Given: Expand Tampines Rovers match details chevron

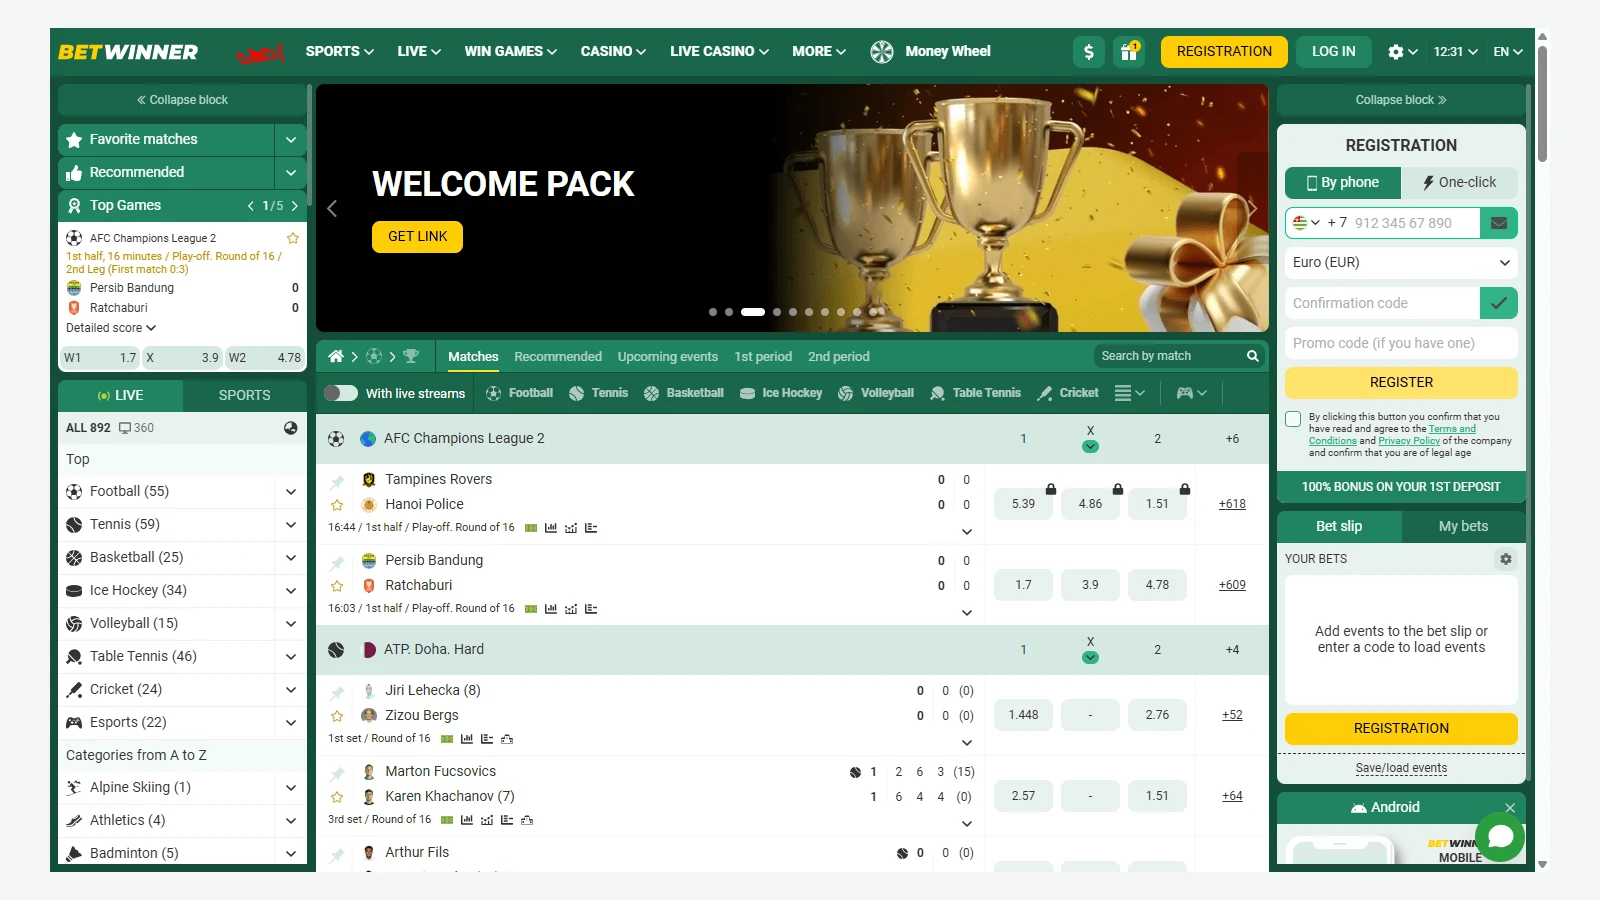Looking at the screenshot, I should tap(966, 532).
